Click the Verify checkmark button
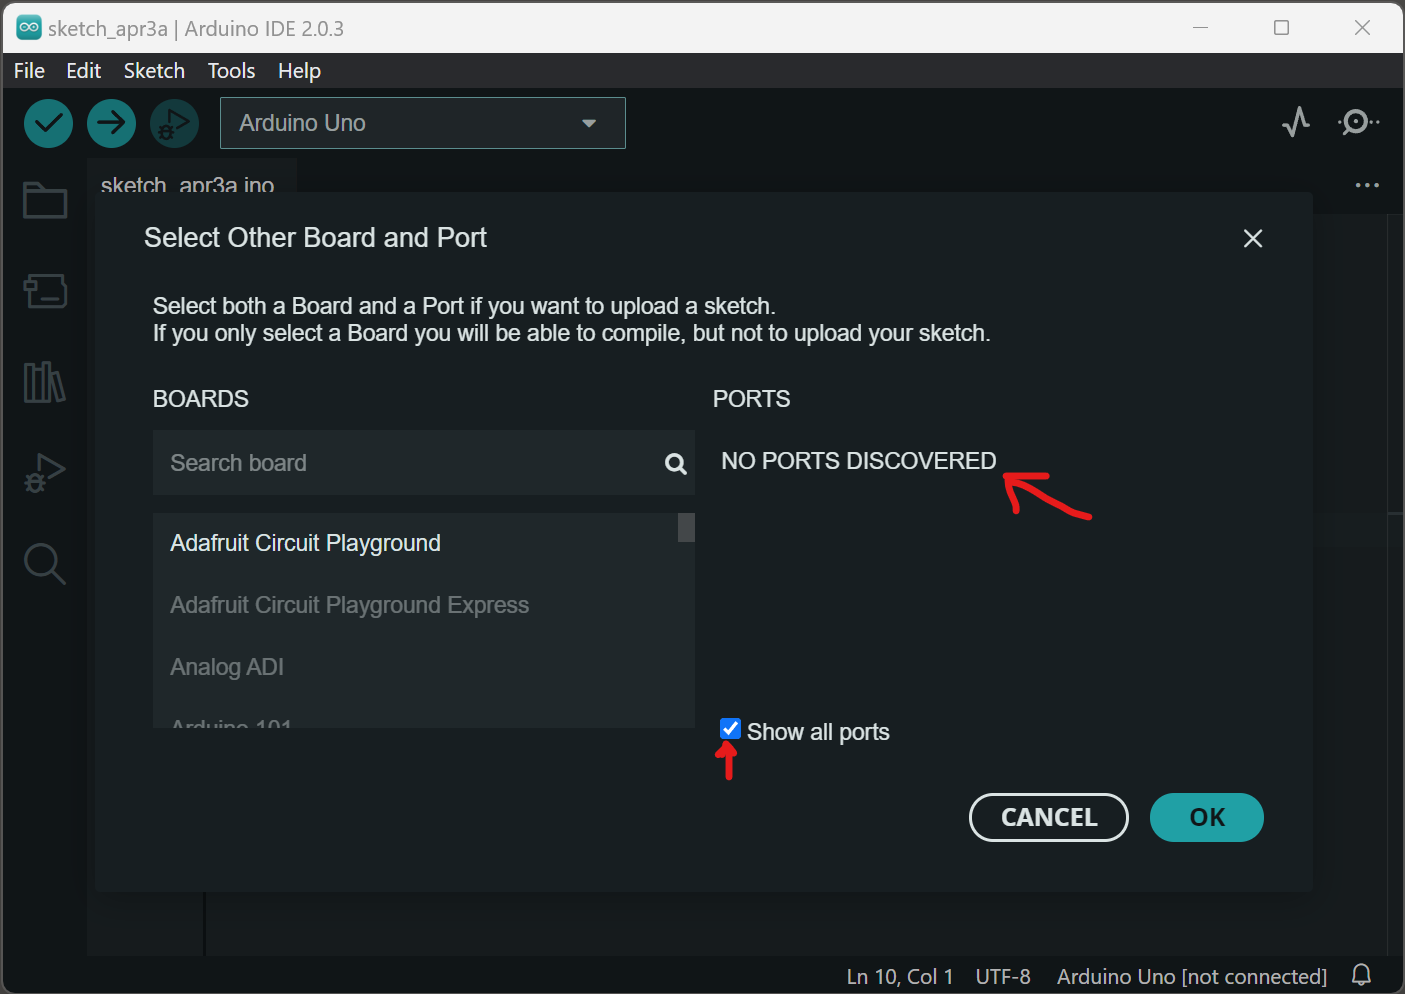 pos(48,124)
